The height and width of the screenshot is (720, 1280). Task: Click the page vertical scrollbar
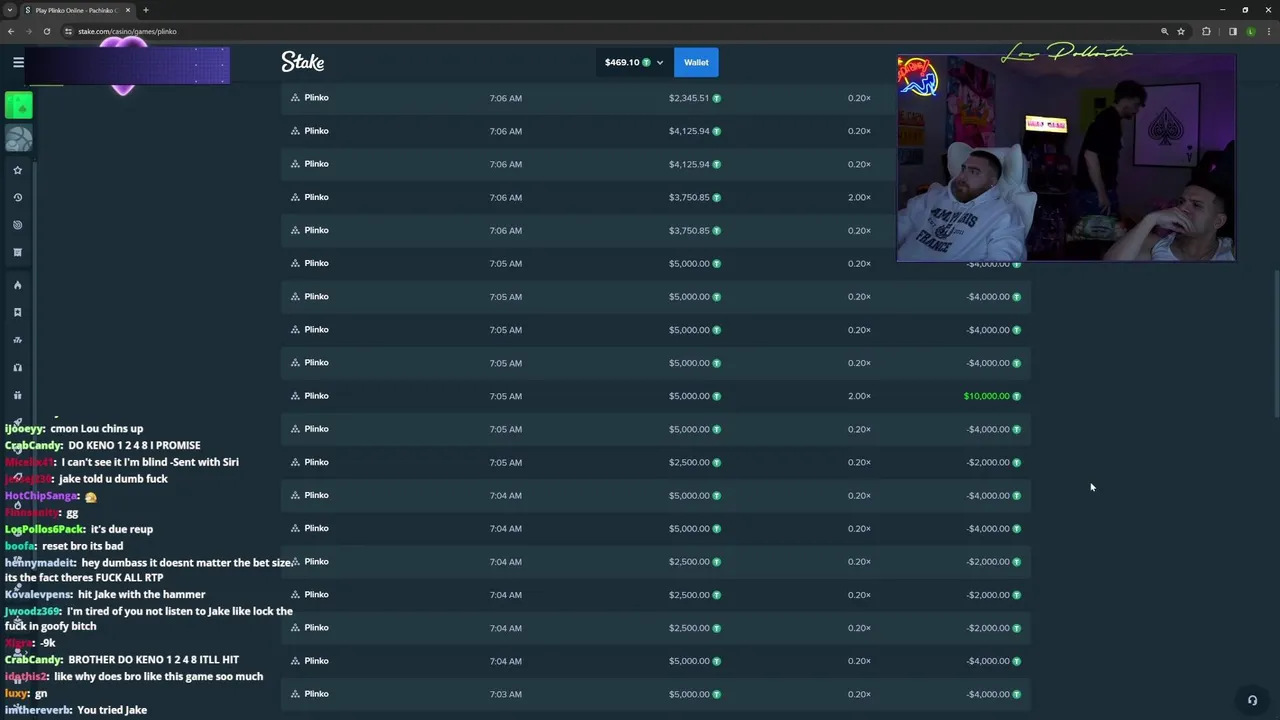1275,345
